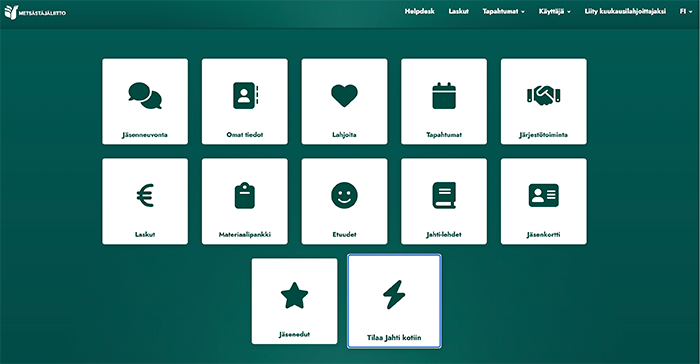Viewport: 700px width, 364px height.
Task: Click the Metsästäjäliitto logo in the header
Action: click(x=35, y=12)
